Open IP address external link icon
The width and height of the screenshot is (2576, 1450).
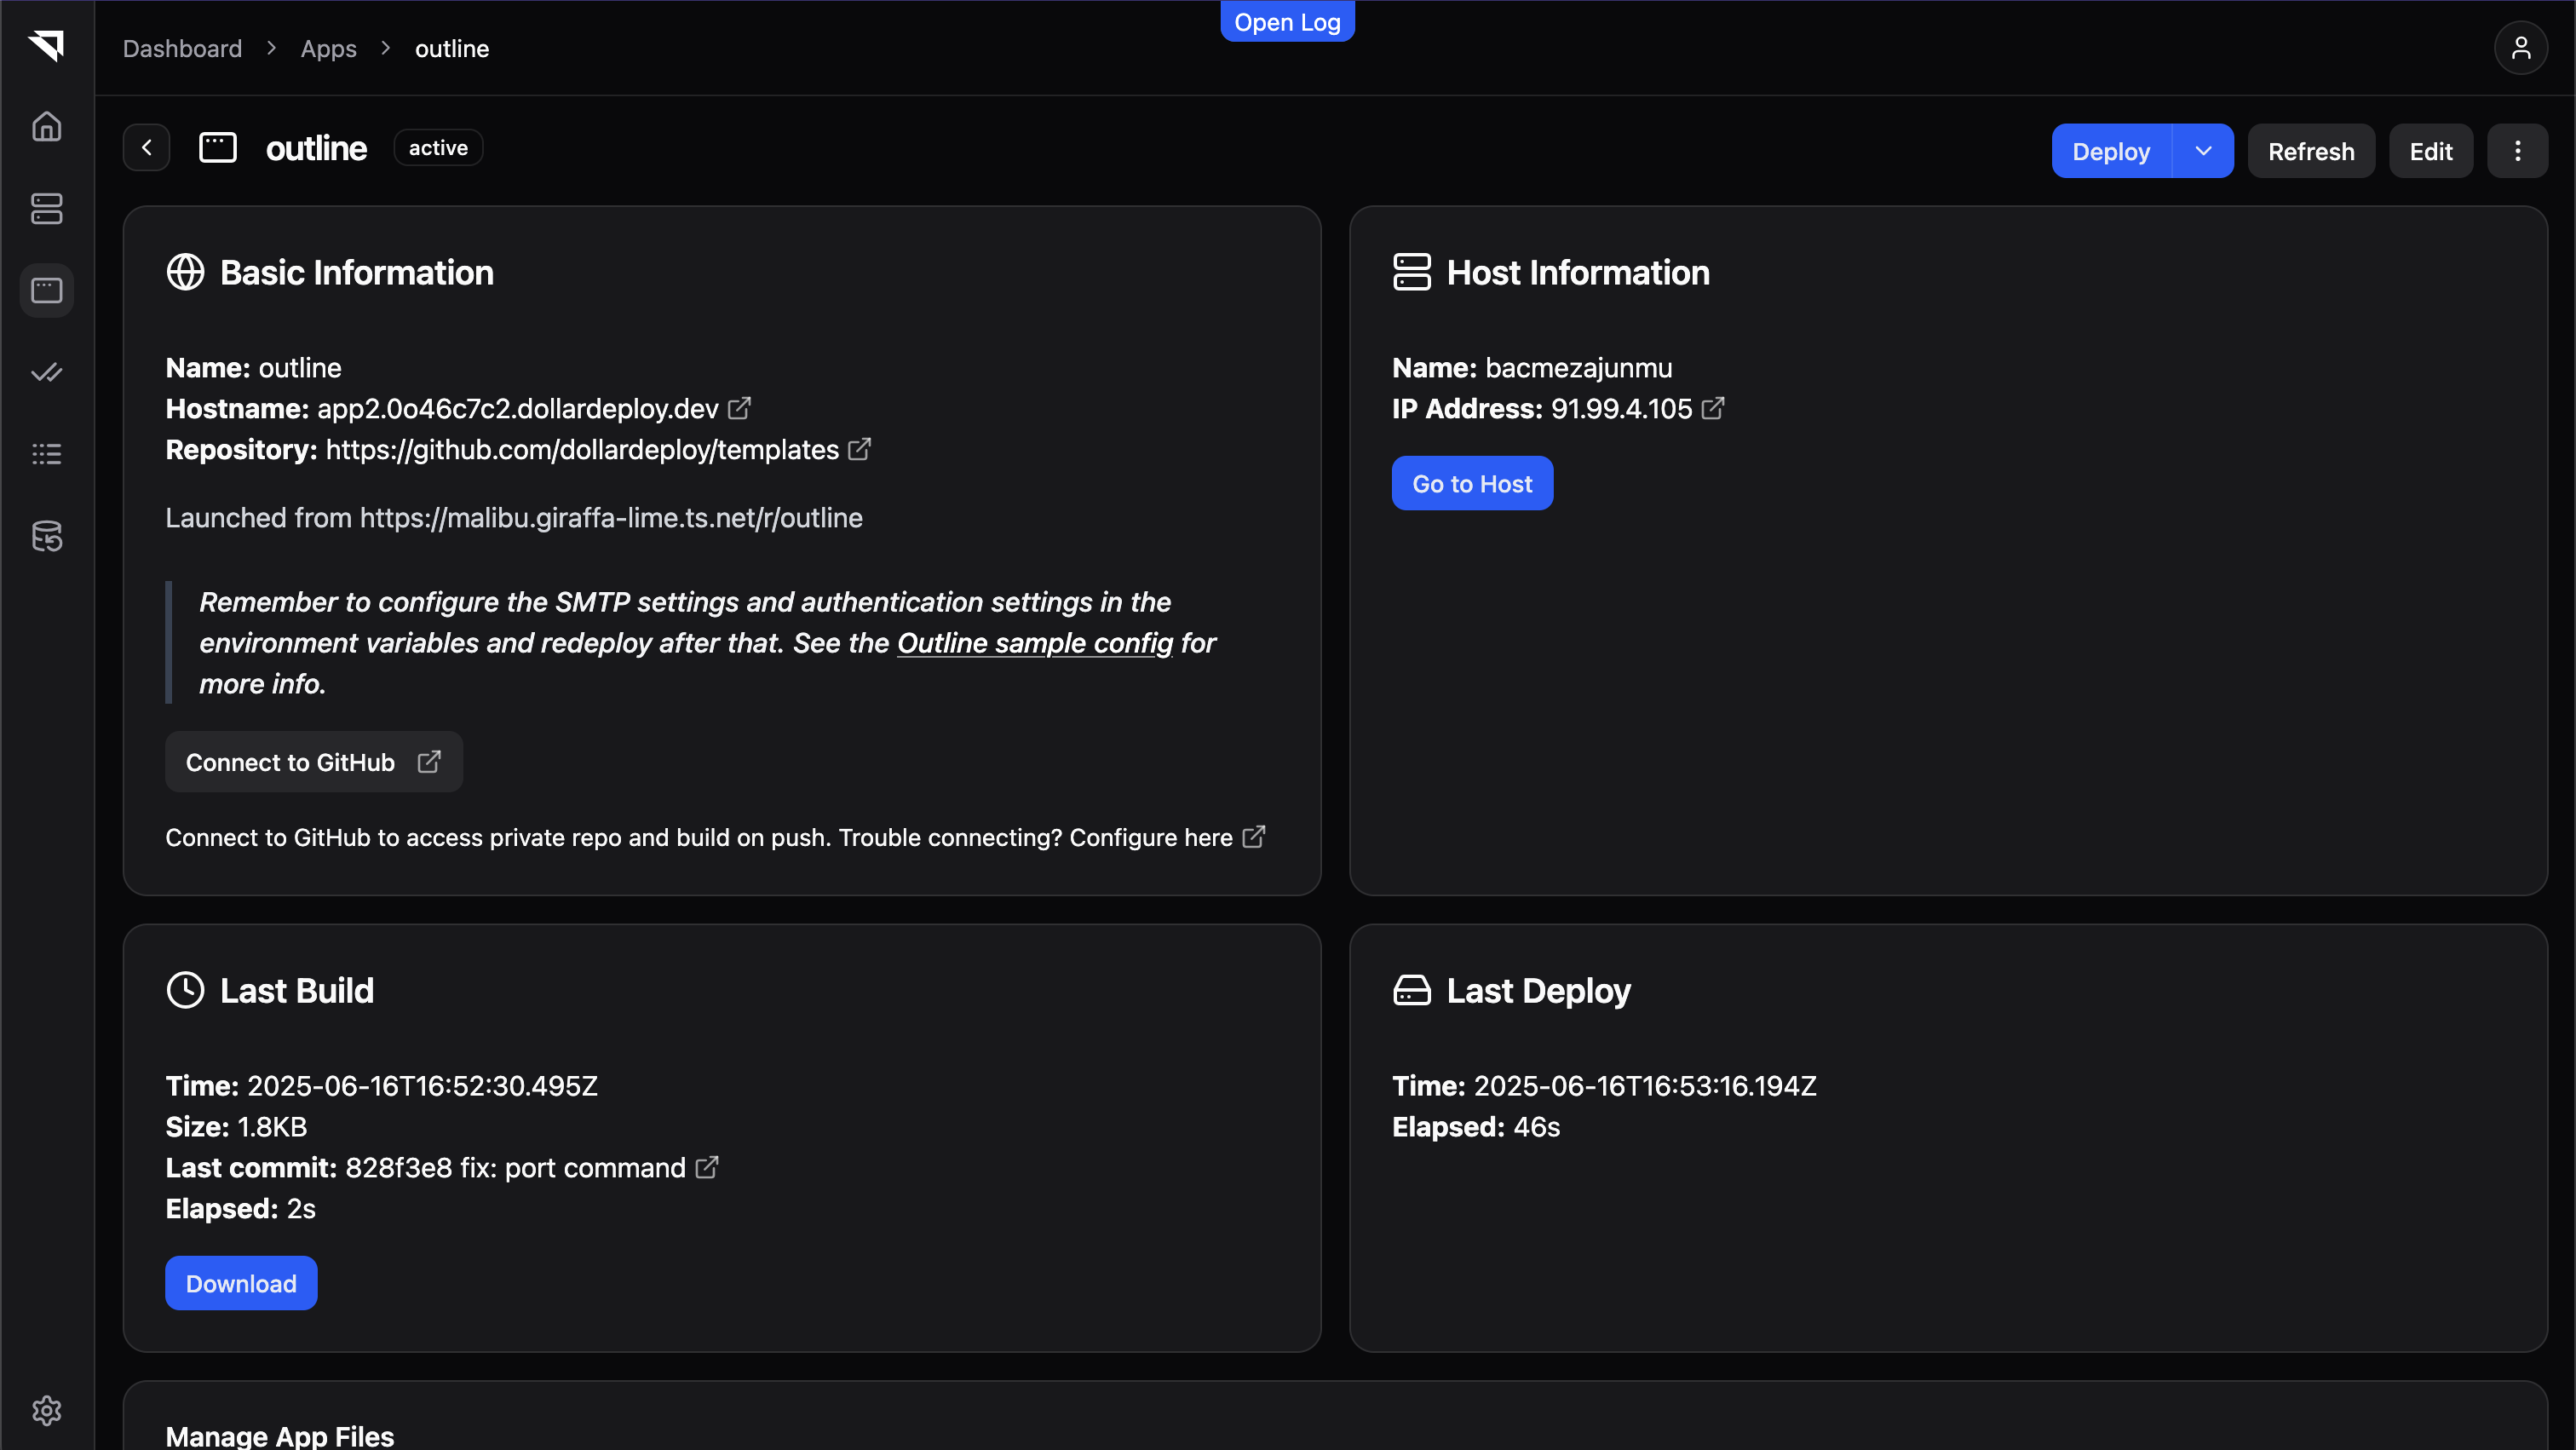(1713, 408)
